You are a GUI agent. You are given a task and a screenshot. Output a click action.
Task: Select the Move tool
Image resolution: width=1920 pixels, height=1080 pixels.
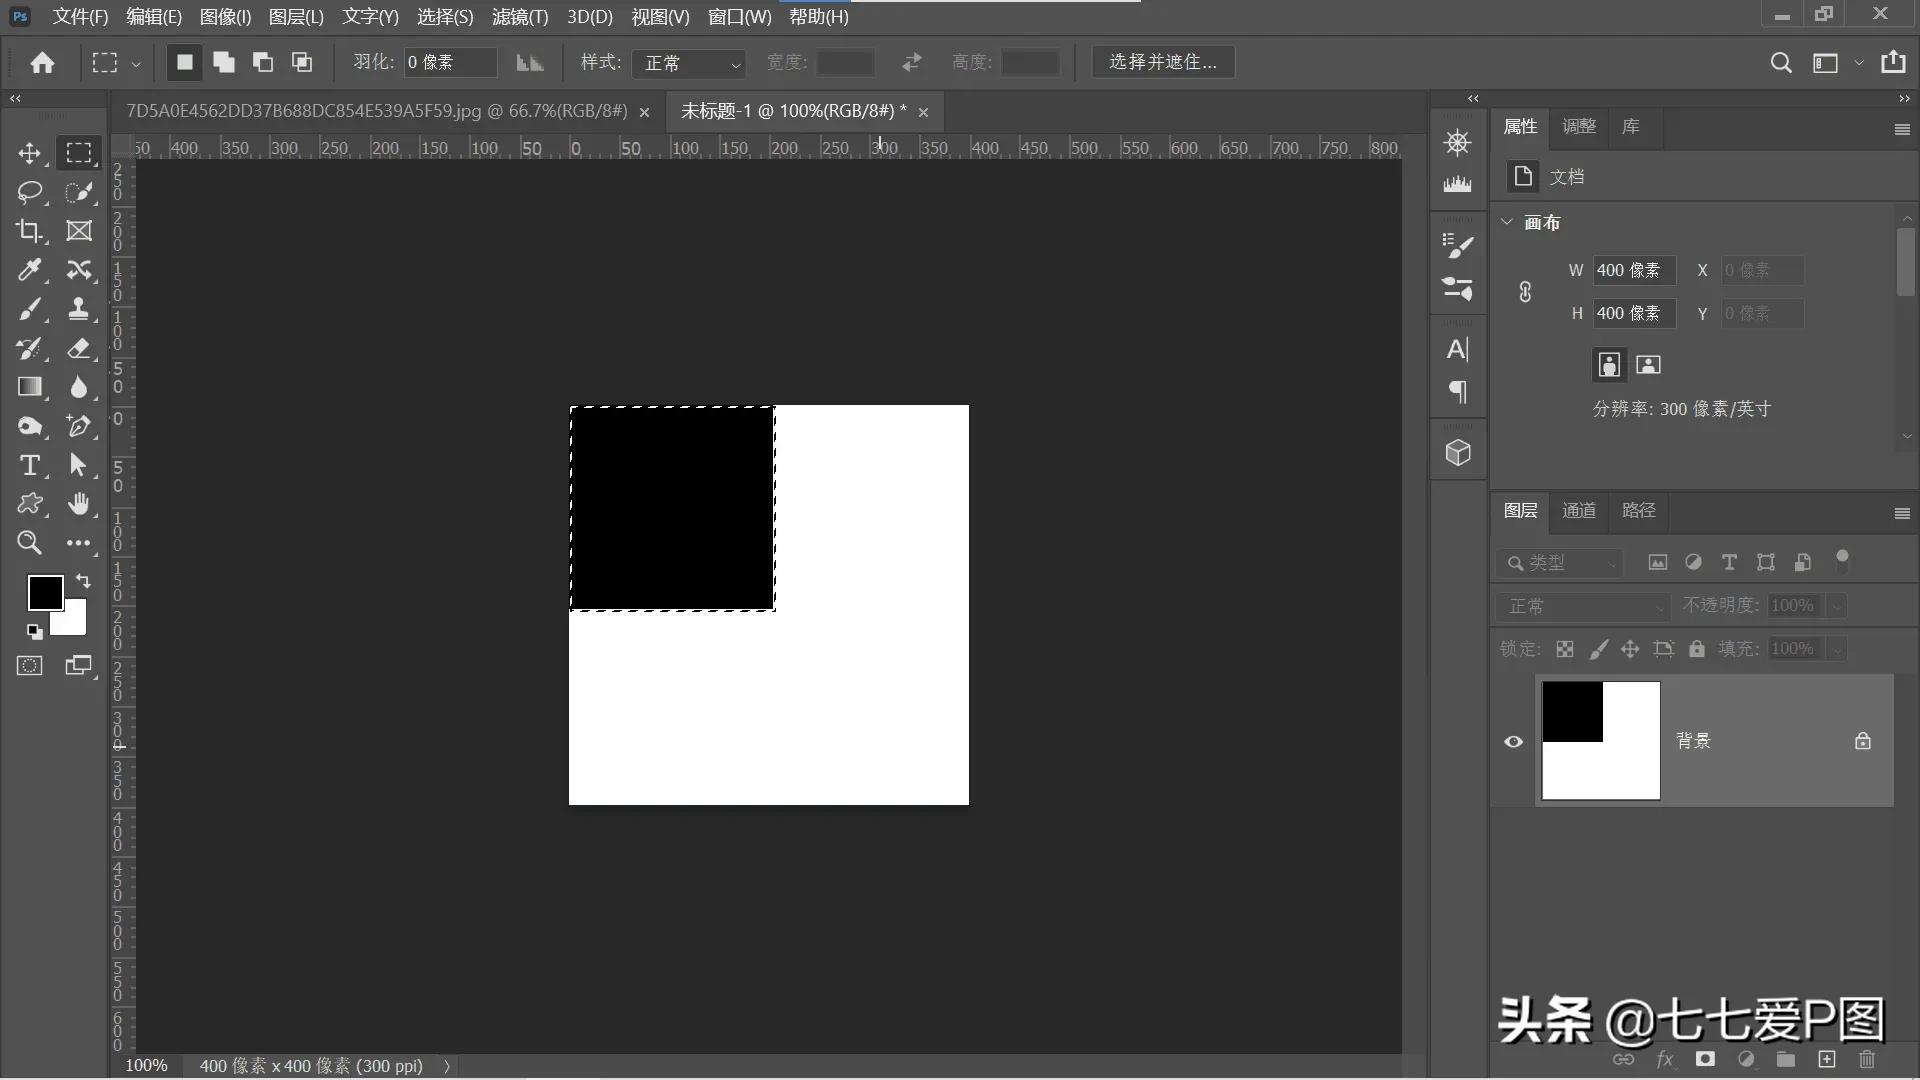(29, 153)
